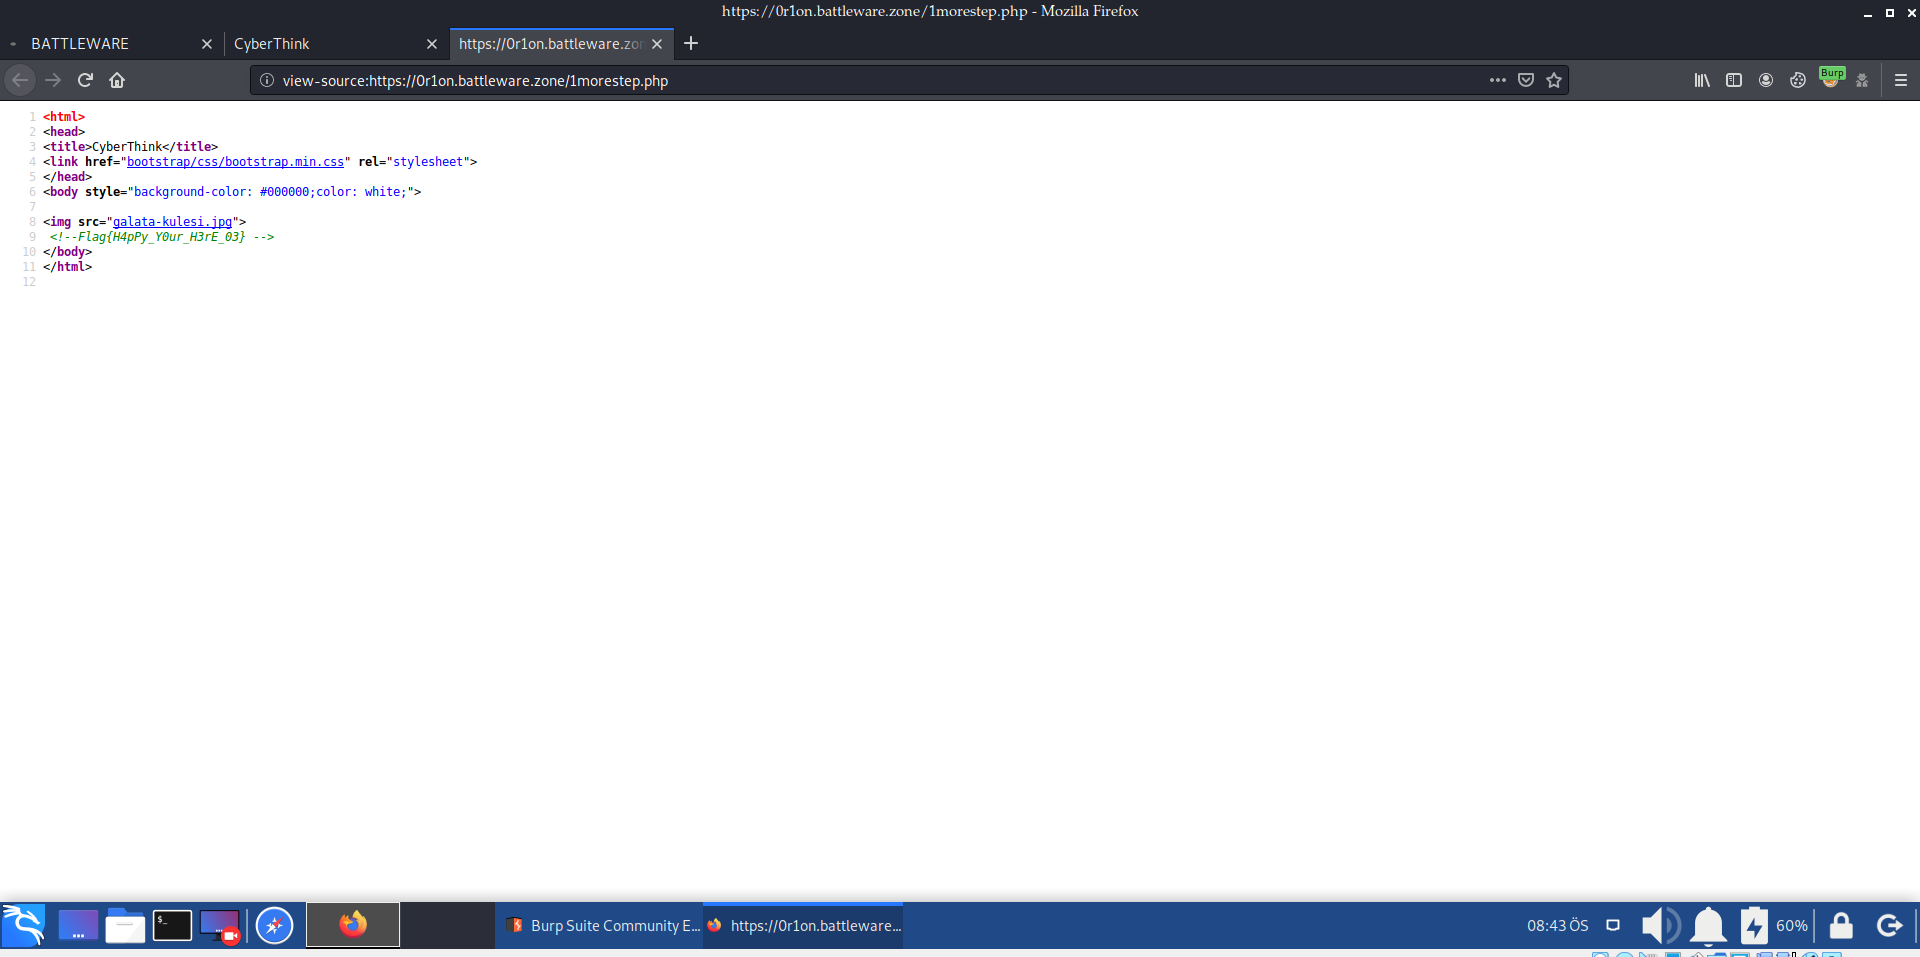Open a new tab with plus button

click(x=691, y=43)
